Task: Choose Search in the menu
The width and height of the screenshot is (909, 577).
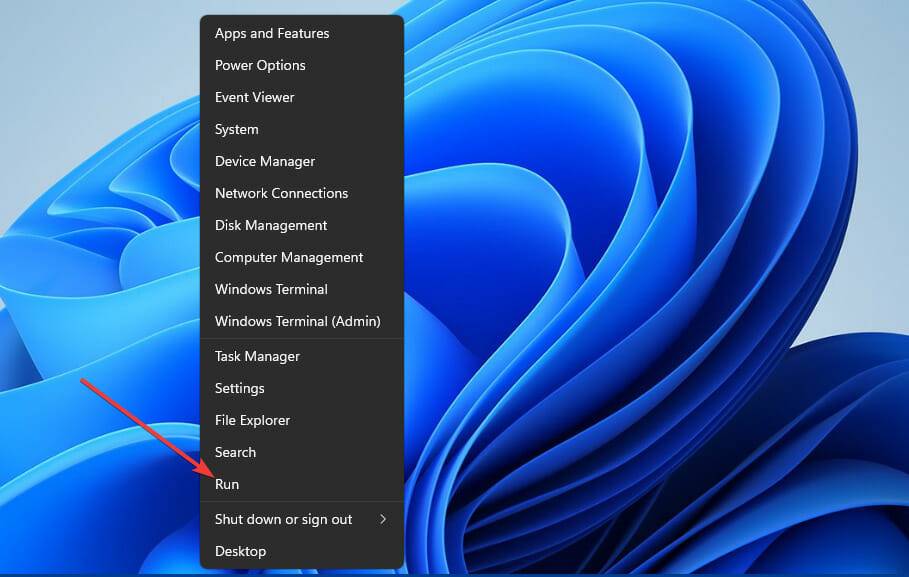Action: pyautogui.click(x=301, y=452)
